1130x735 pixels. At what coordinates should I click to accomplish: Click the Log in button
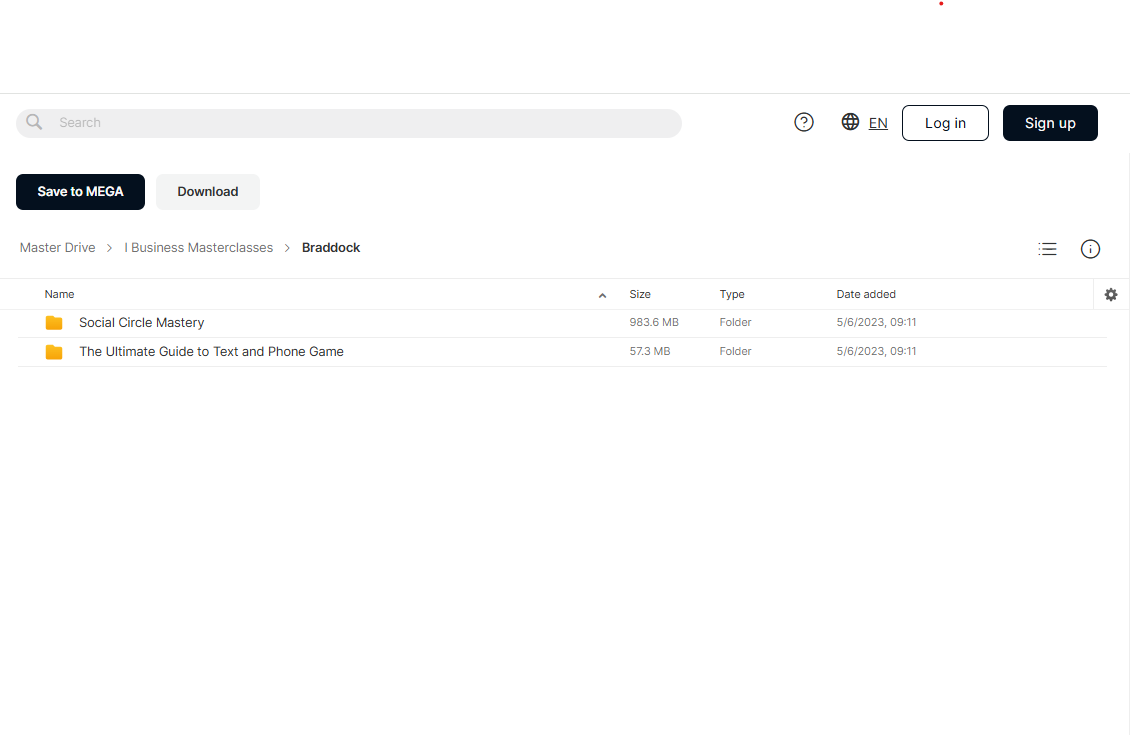pos(945,123)
